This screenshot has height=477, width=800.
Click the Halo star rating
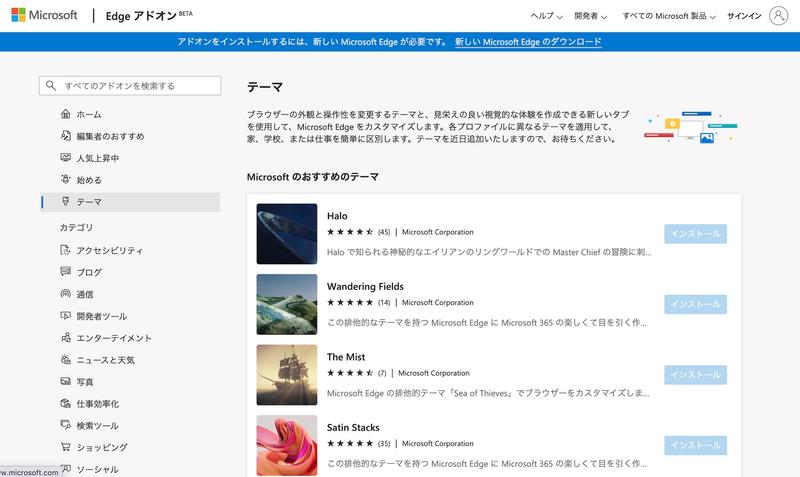click(350, 232)
